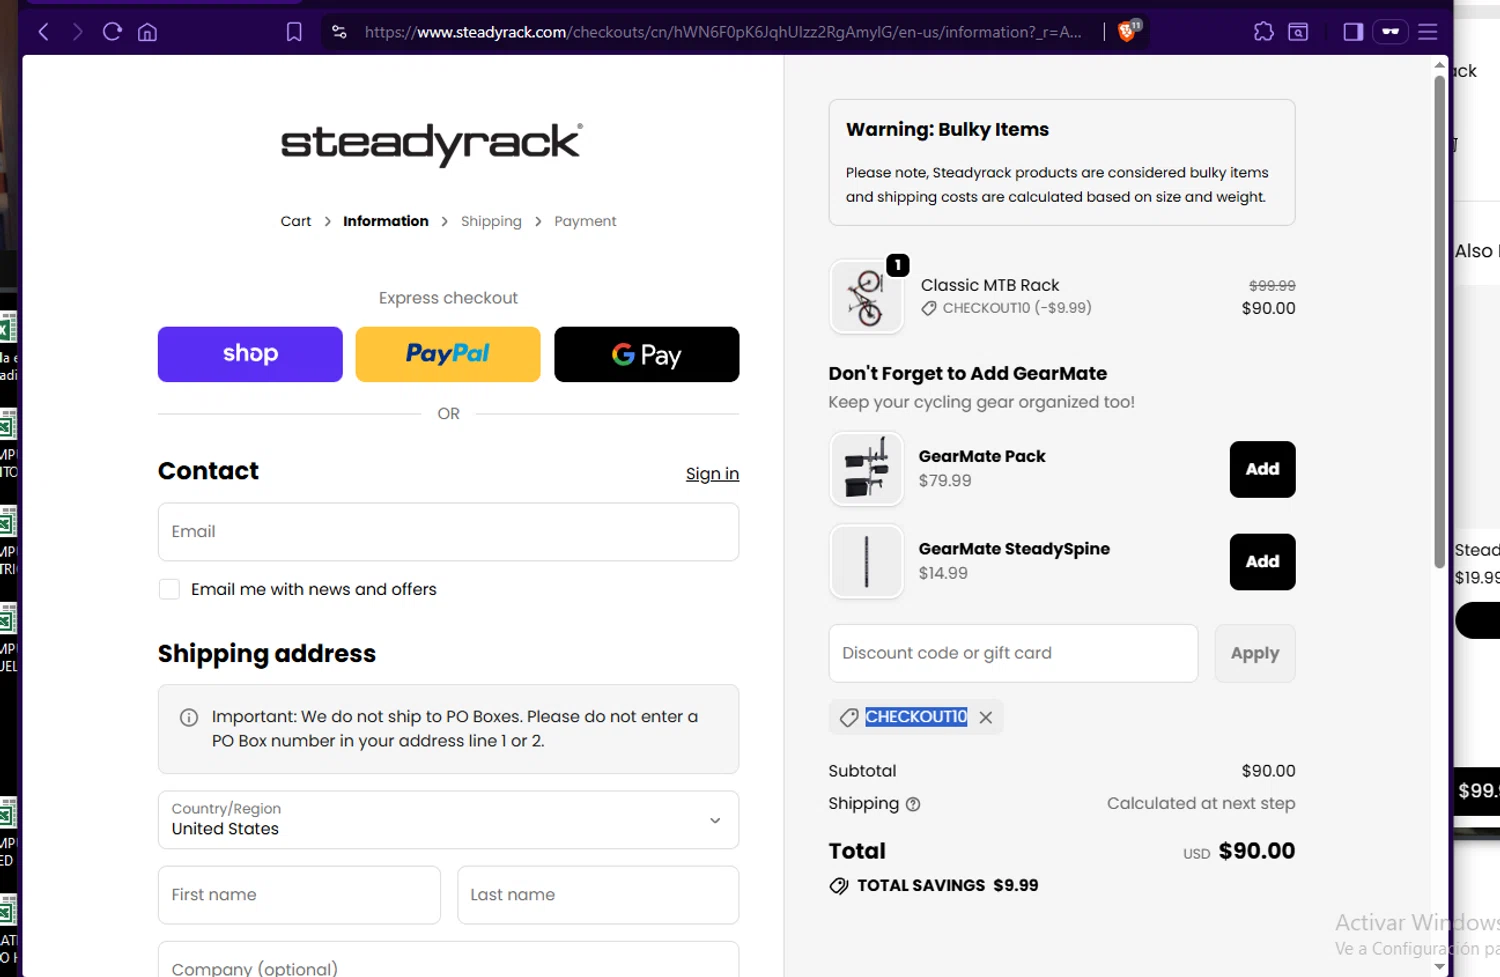Click the Classic MTB Rack product name
The height and width of the screenshot is (977, 1500).
(x=990, y=285)
